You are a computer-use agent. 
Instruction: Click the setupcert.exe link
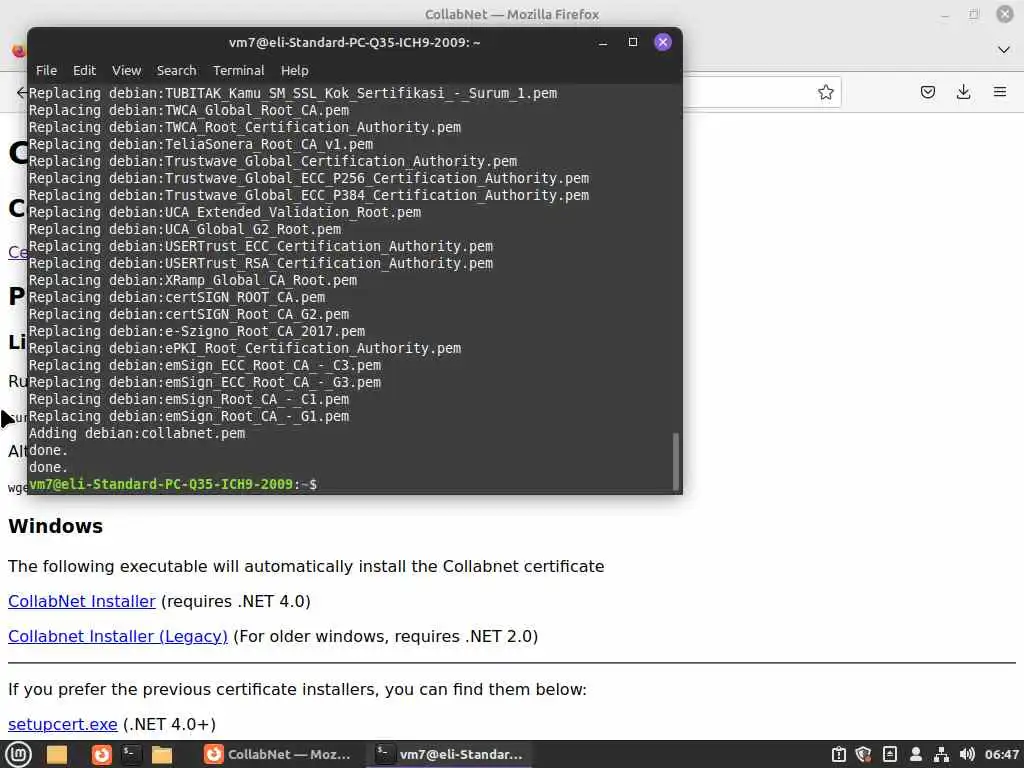pyautogui.click(x=63, y=724)
